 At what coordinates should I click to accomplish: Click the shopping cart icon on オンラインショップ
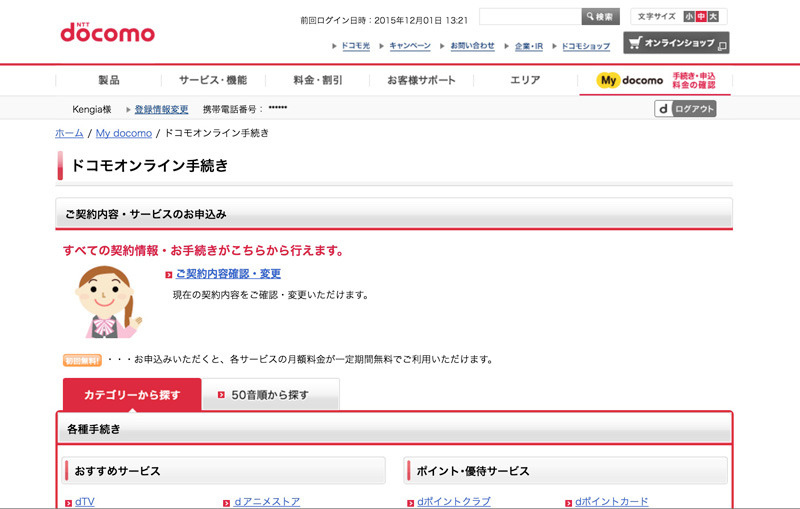(635, 42)
